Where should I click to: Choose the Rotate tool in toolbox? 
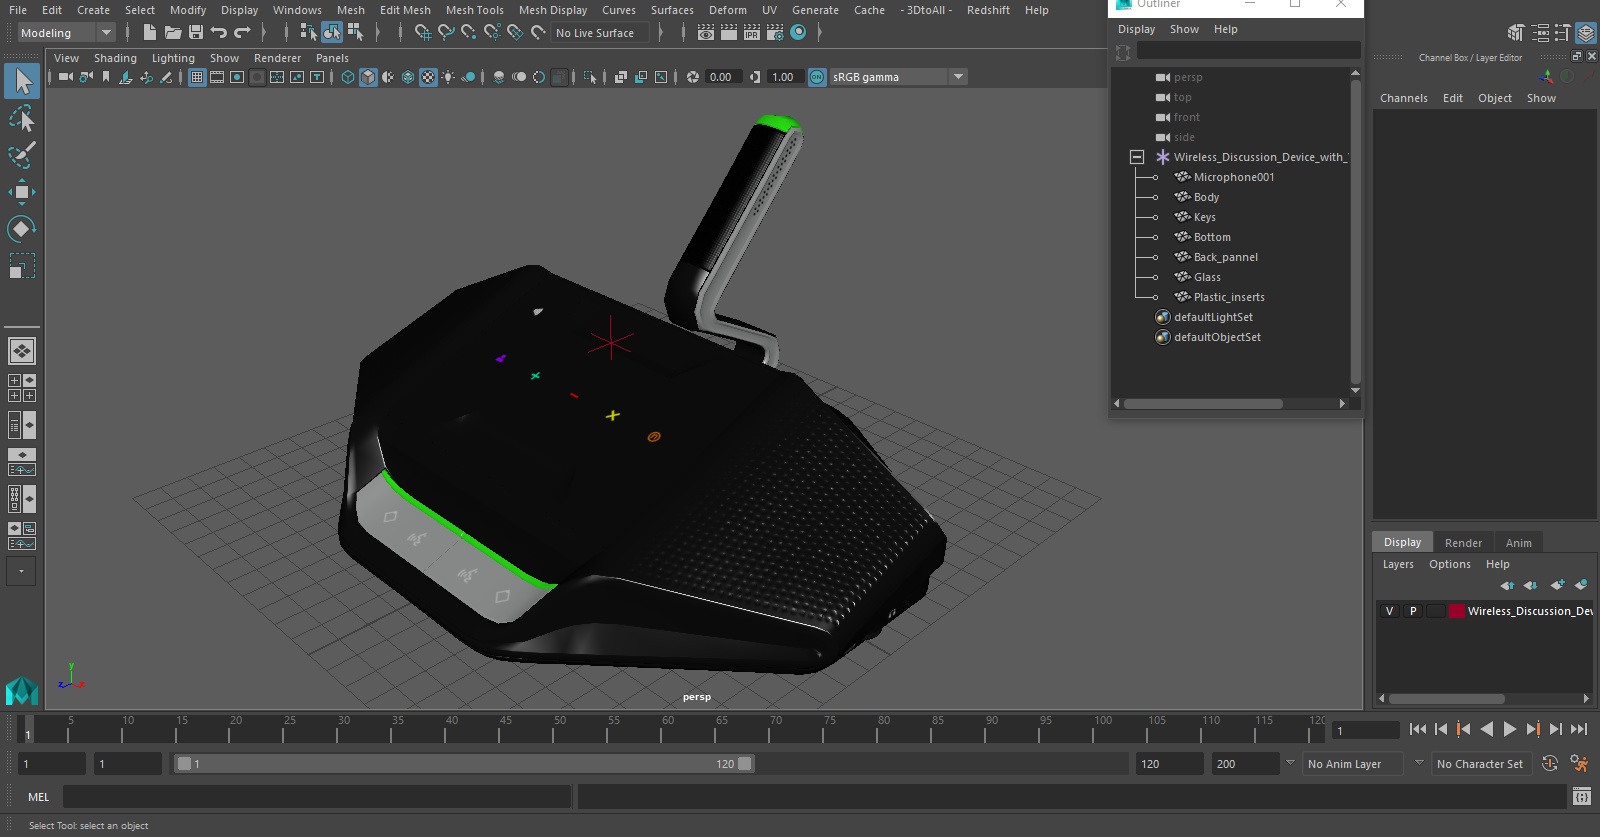21,229
